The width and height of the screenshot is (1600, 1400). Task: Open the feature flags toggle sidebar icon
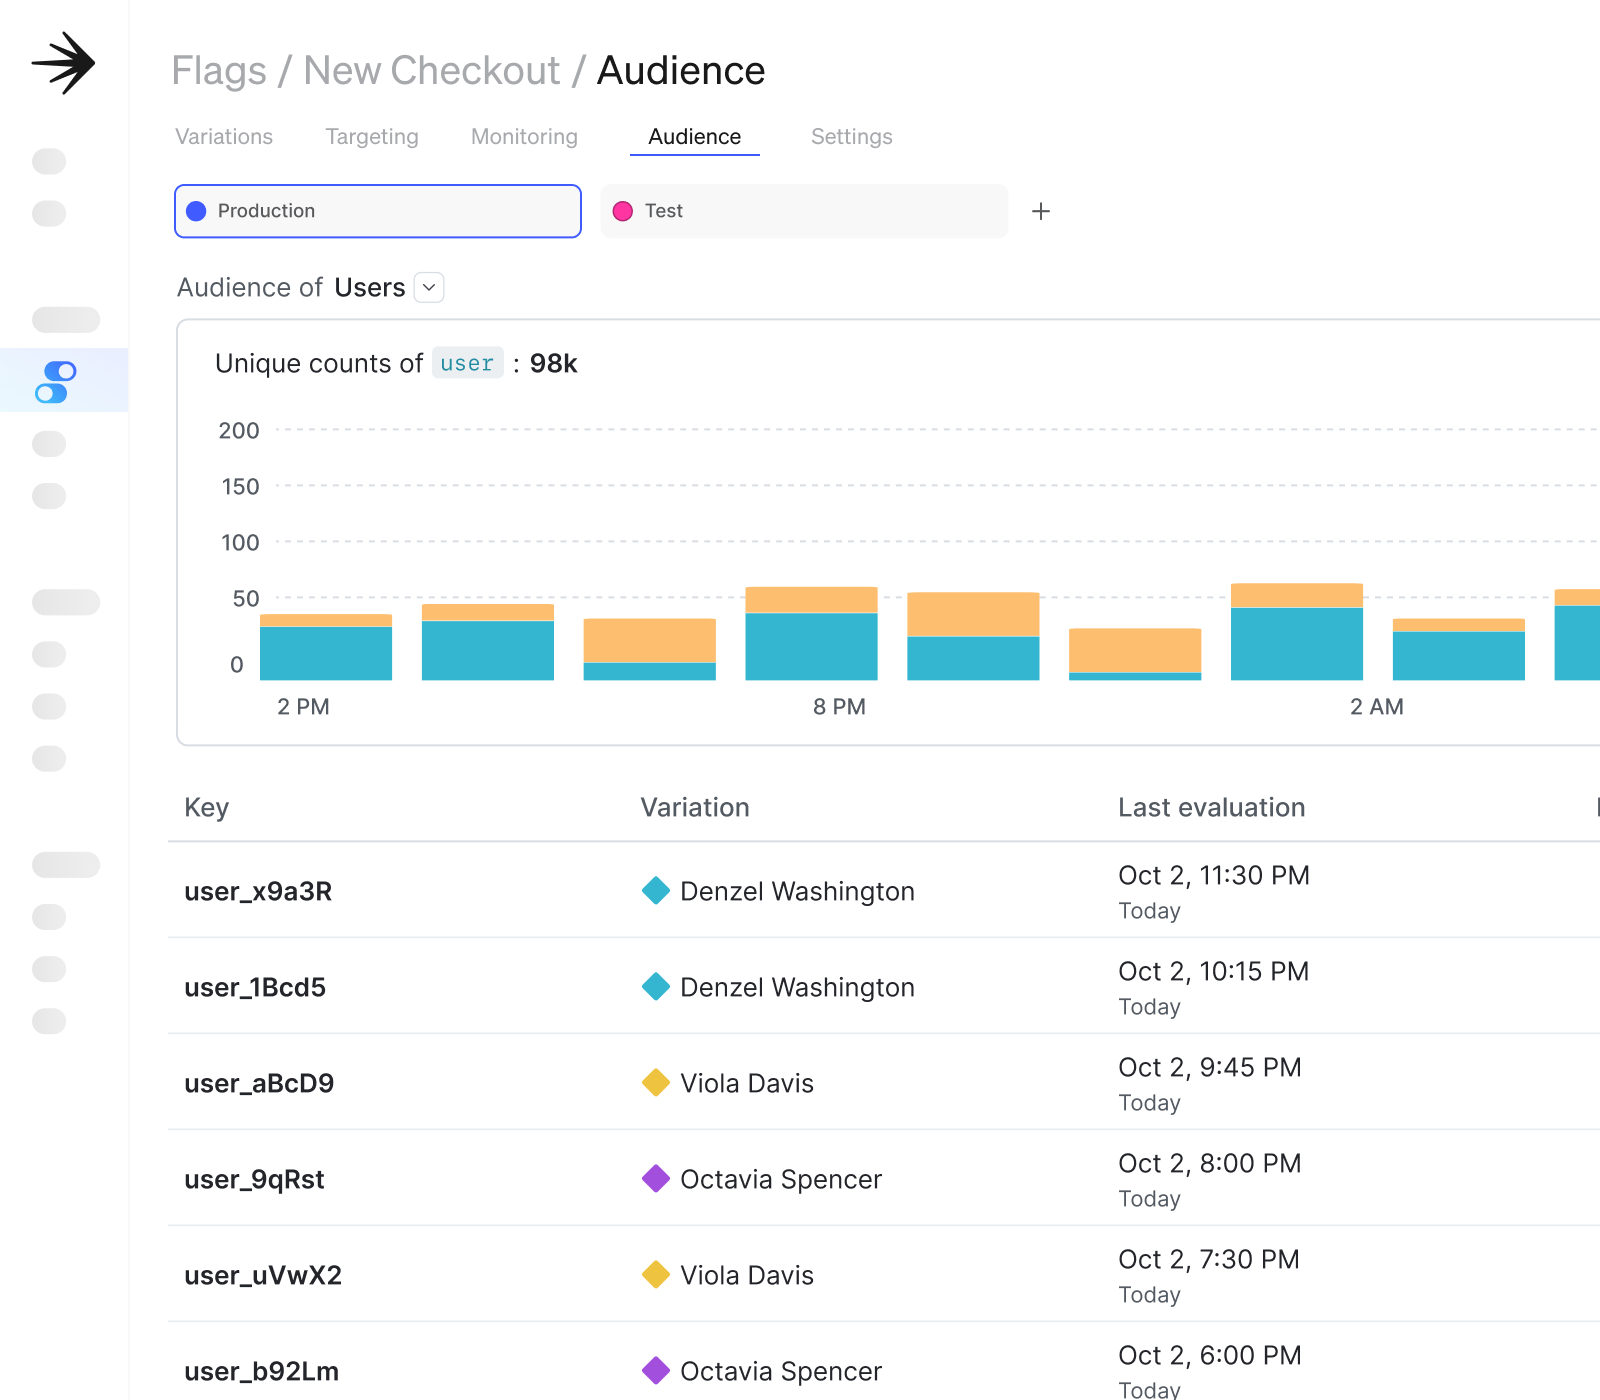56,382
